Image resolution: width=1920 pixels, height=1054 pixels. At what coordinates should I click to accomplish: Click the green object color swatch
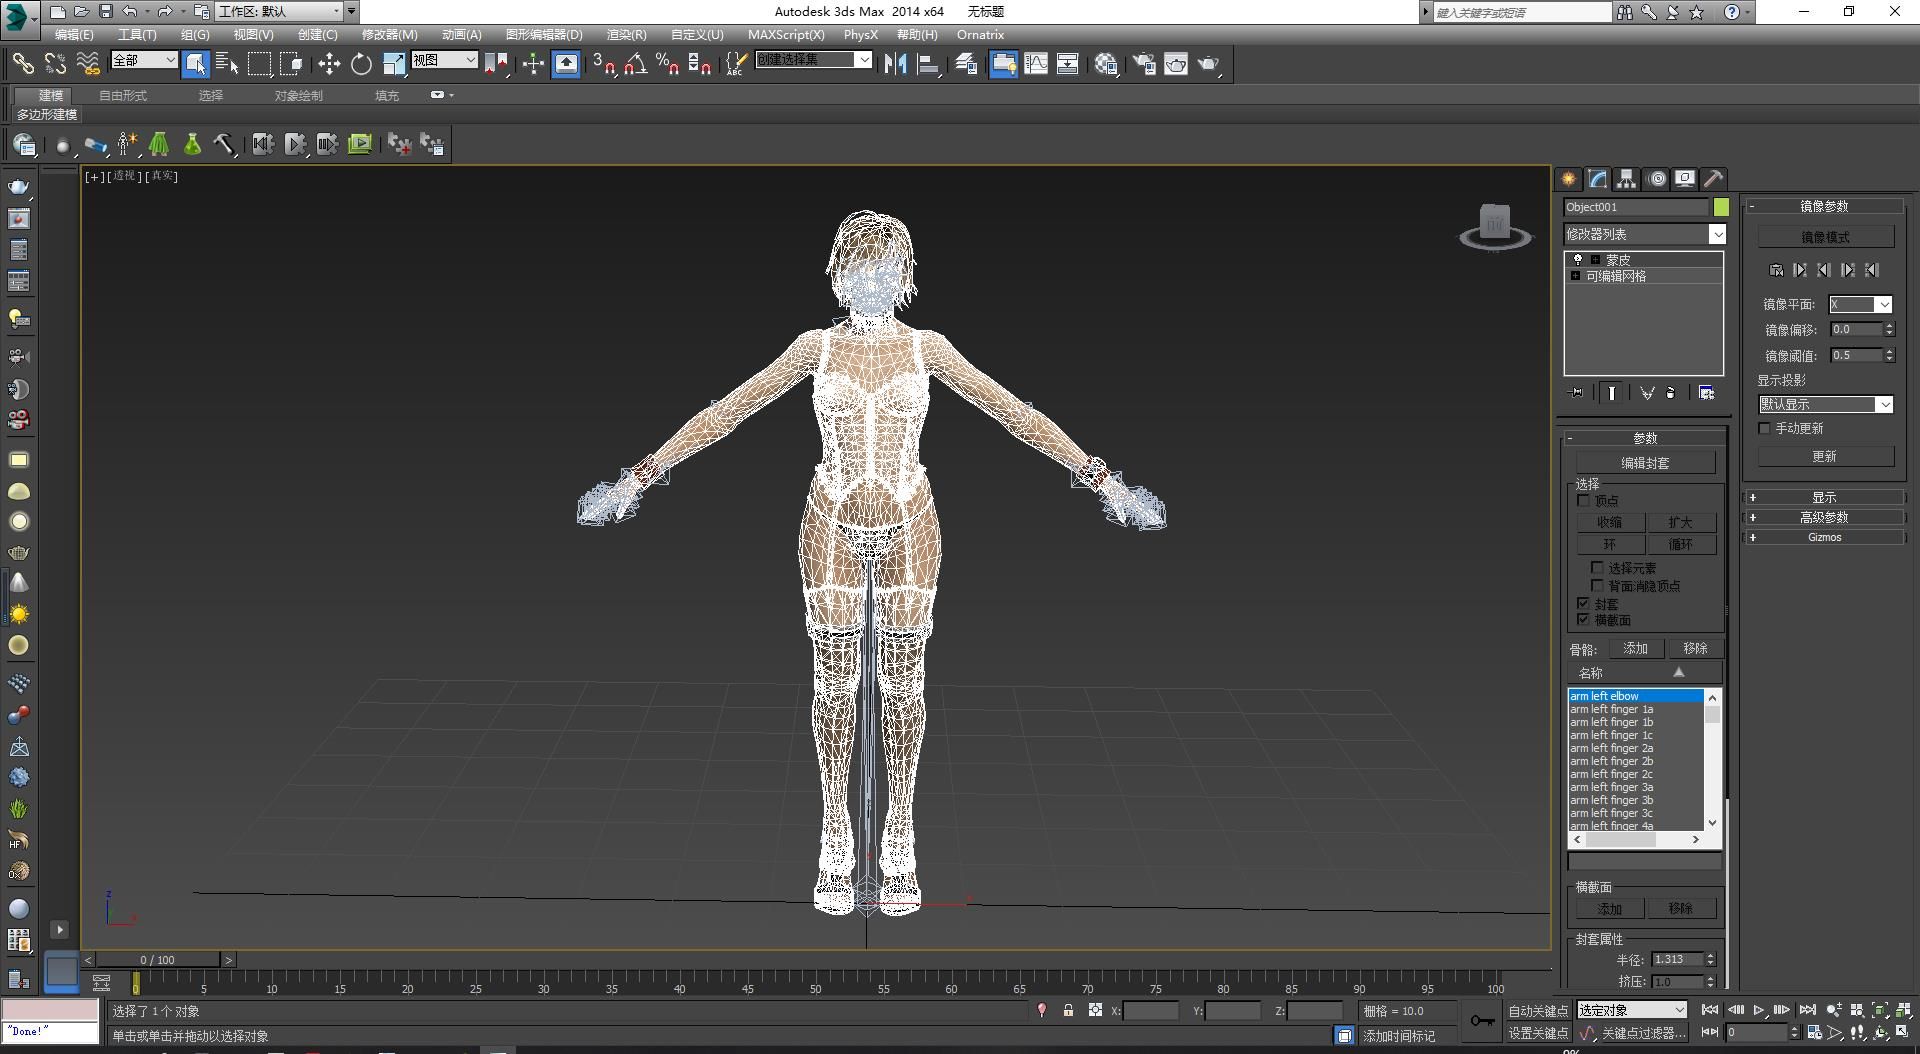click(1721, 207)
